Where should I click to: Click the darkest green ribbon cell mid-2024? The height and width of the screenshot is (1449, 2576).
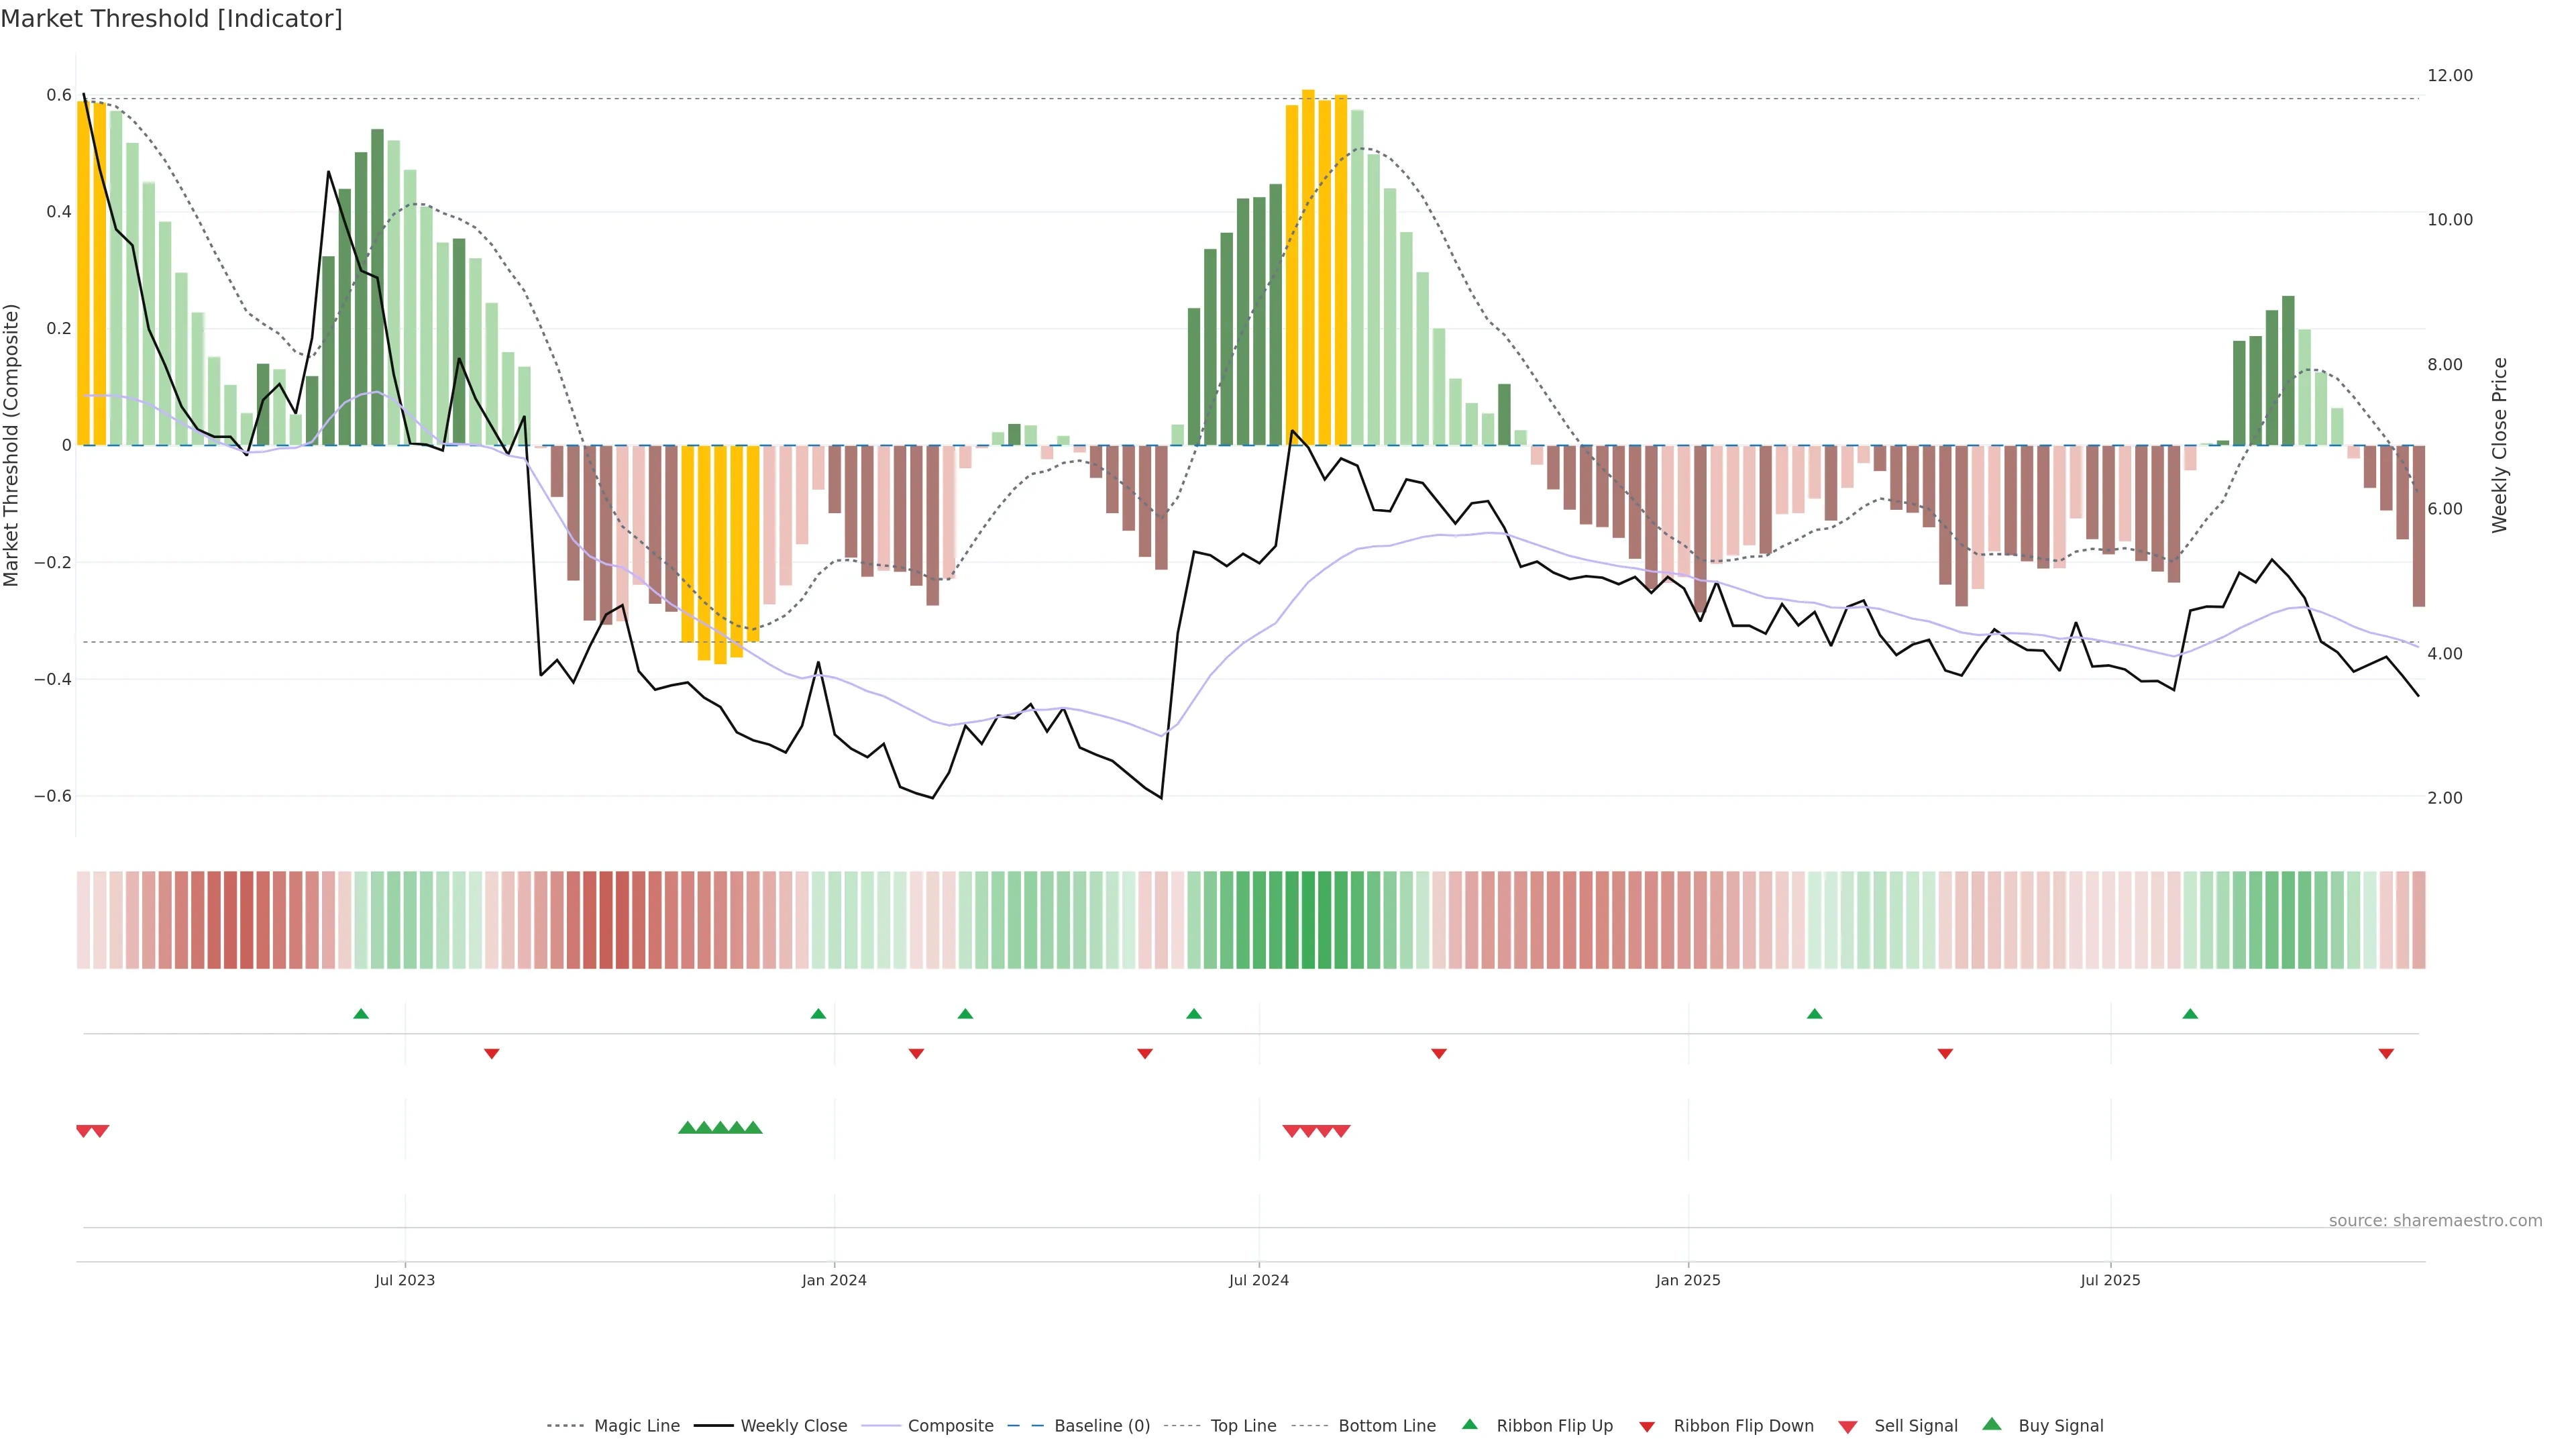[1308, 920]
